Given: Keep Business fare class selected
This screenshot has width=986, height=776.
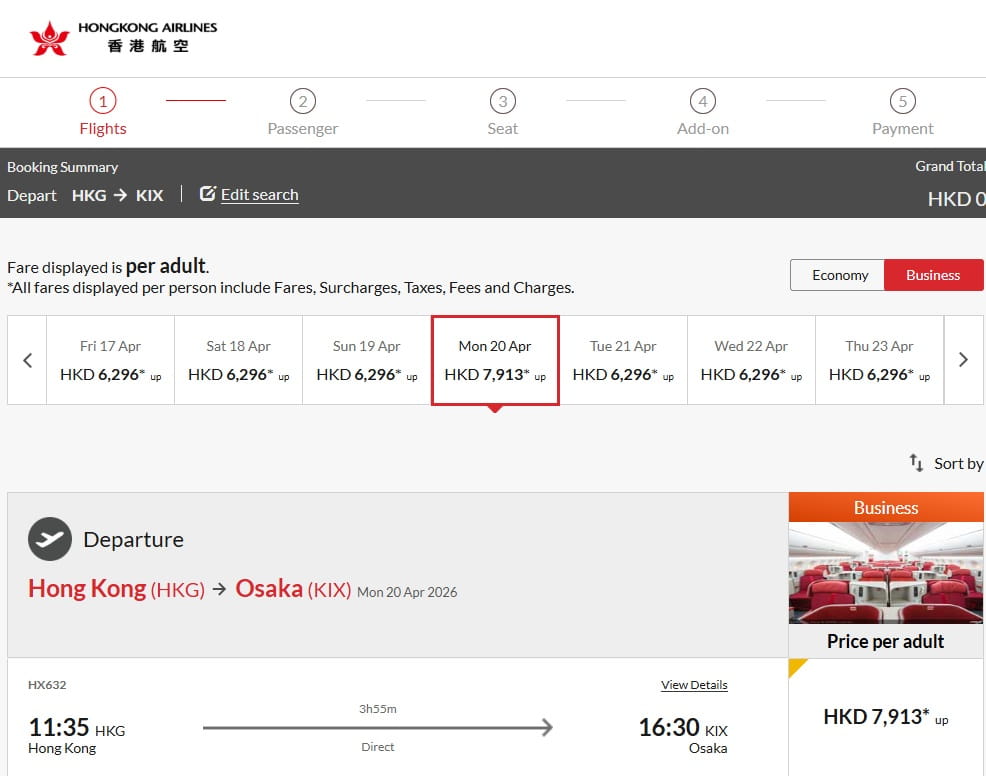Looking at the screenshot, I should [x=932, y=275].
